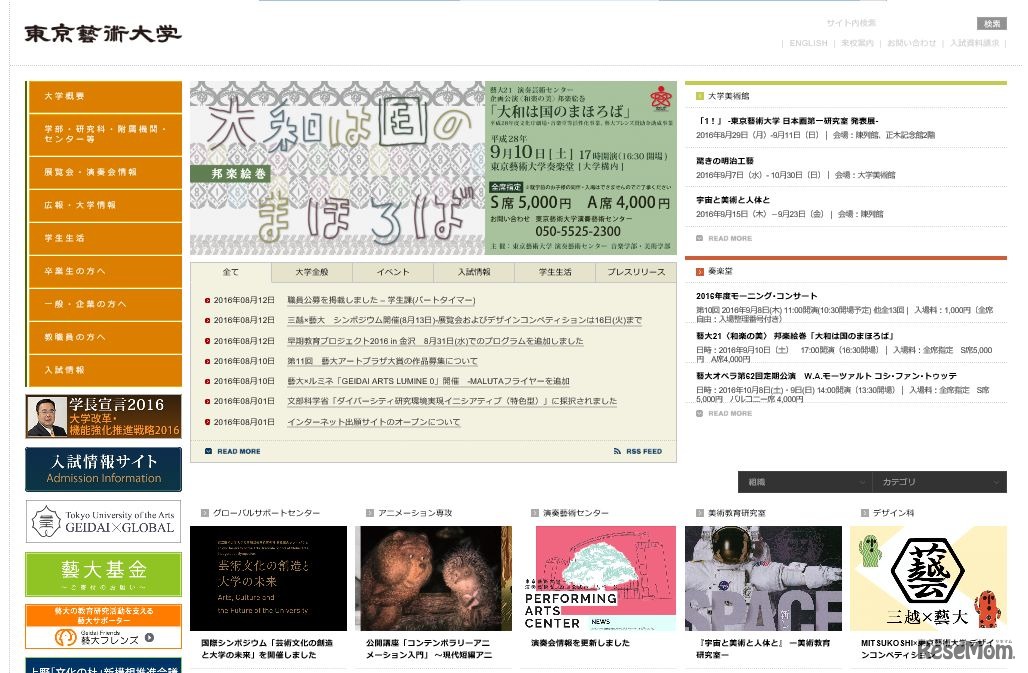Open 「1！」日本画第一研究室 発表展 entry
The width and height of the screenshot is (1028, 673).
pyautogui.click(x=787, y=121)
